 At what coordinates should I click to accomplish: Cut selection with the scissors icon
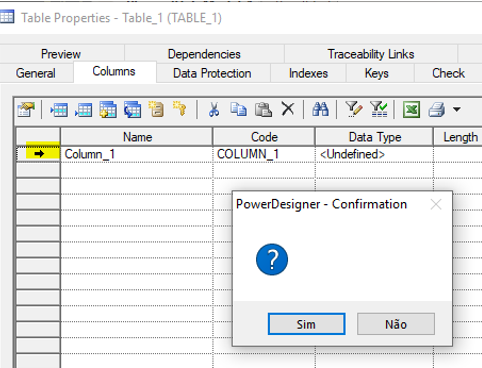(214, 109)
